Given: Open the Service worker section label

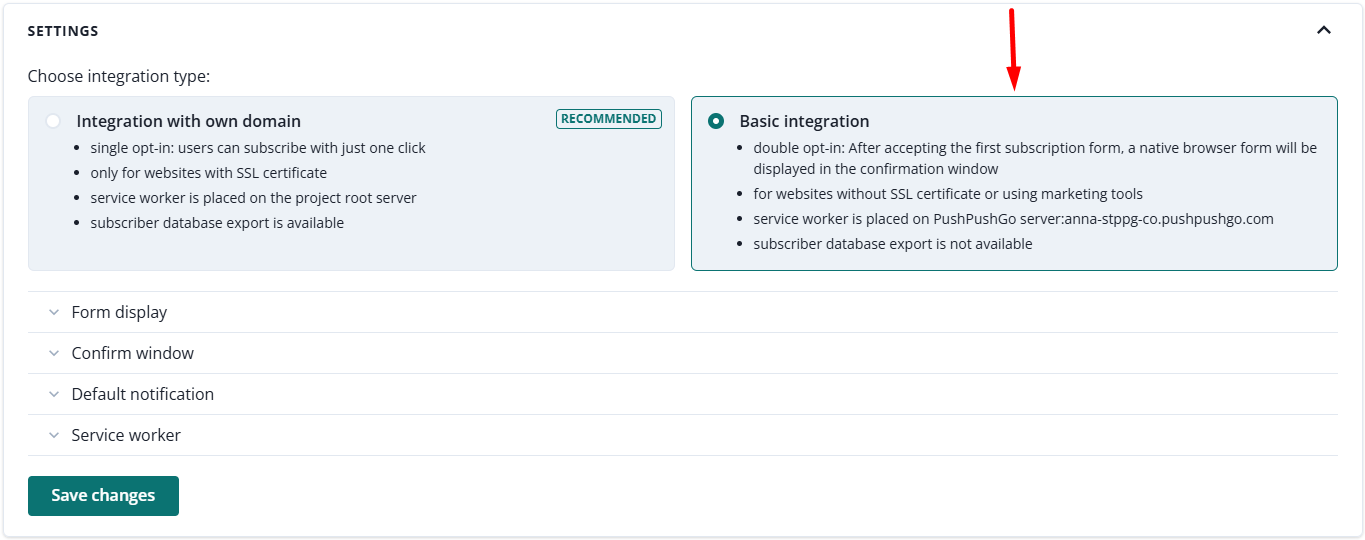Looking at the screenshot, I should point(126,435).
